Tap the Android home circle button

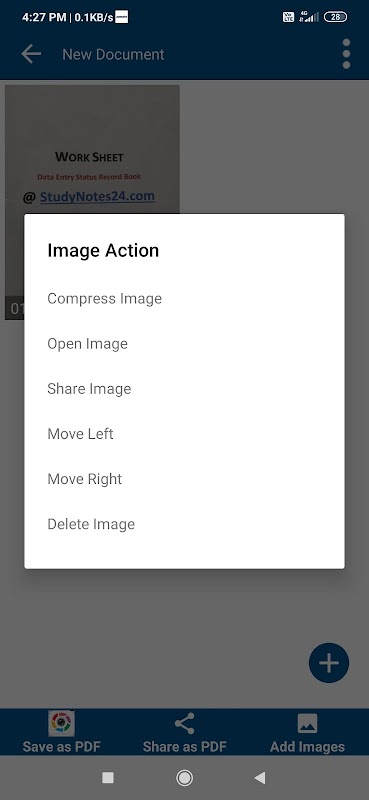[184, 778]
